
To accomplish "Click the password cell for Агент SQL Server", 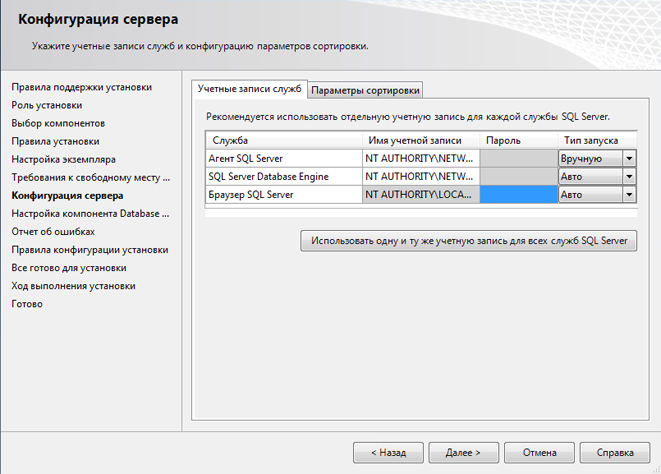I will (519, 159).
